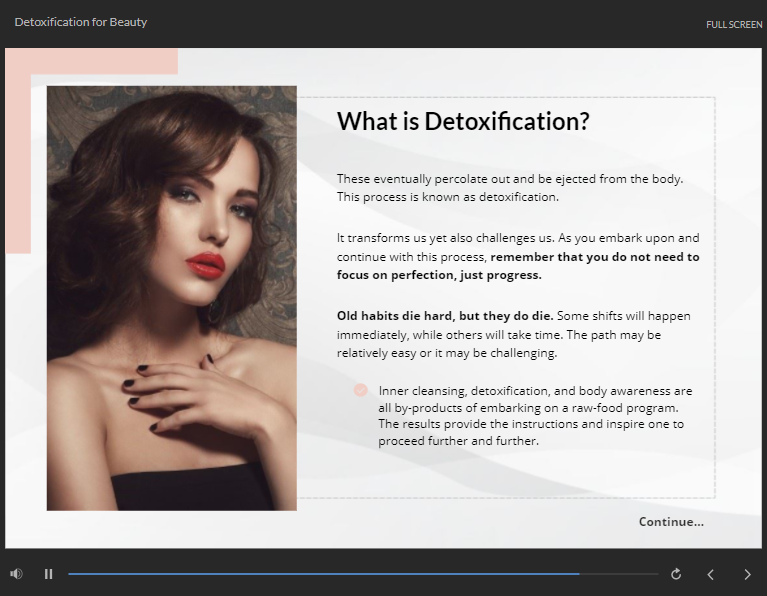Screen dimensions: 767x596
Task: Advance to the next slide arrow
Action: pyautogui.click(x=747, y=574)
